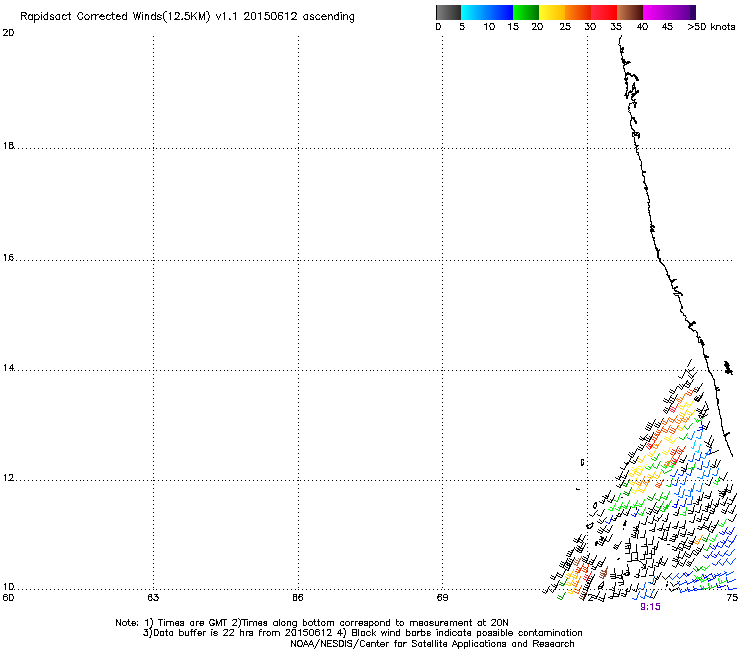Click the longitude label 66

tap(298, 598)
